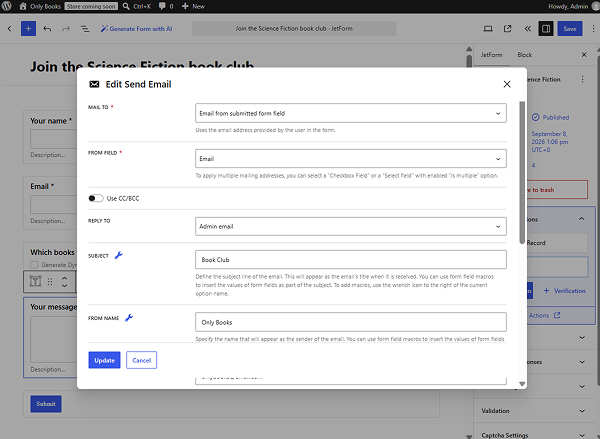
Task: Click the dialog scrollbar down arrow
Action: pos(522,384)
